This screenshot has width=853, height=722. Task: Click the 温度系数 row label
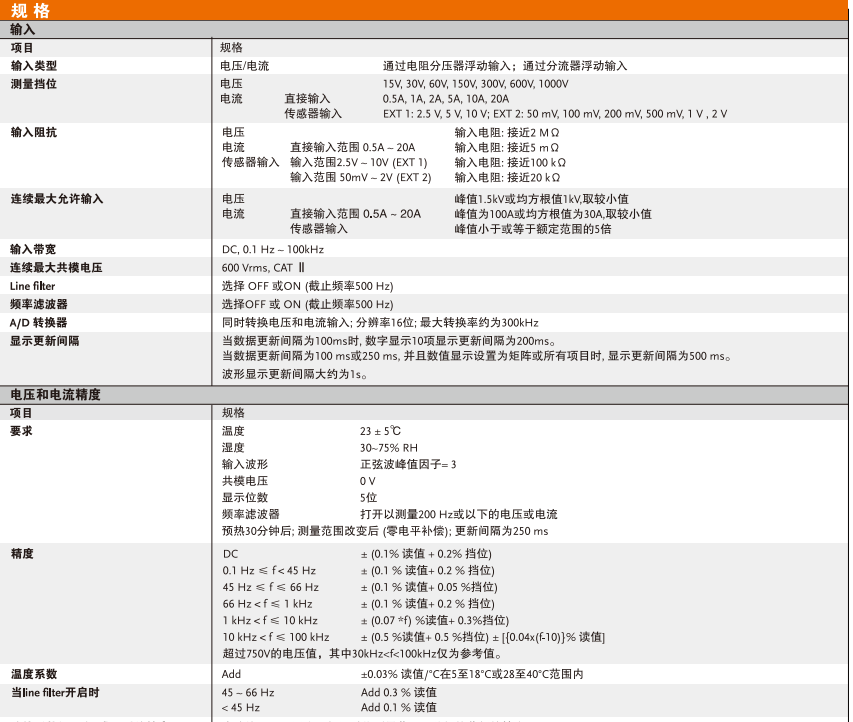[x=35, y=674]
